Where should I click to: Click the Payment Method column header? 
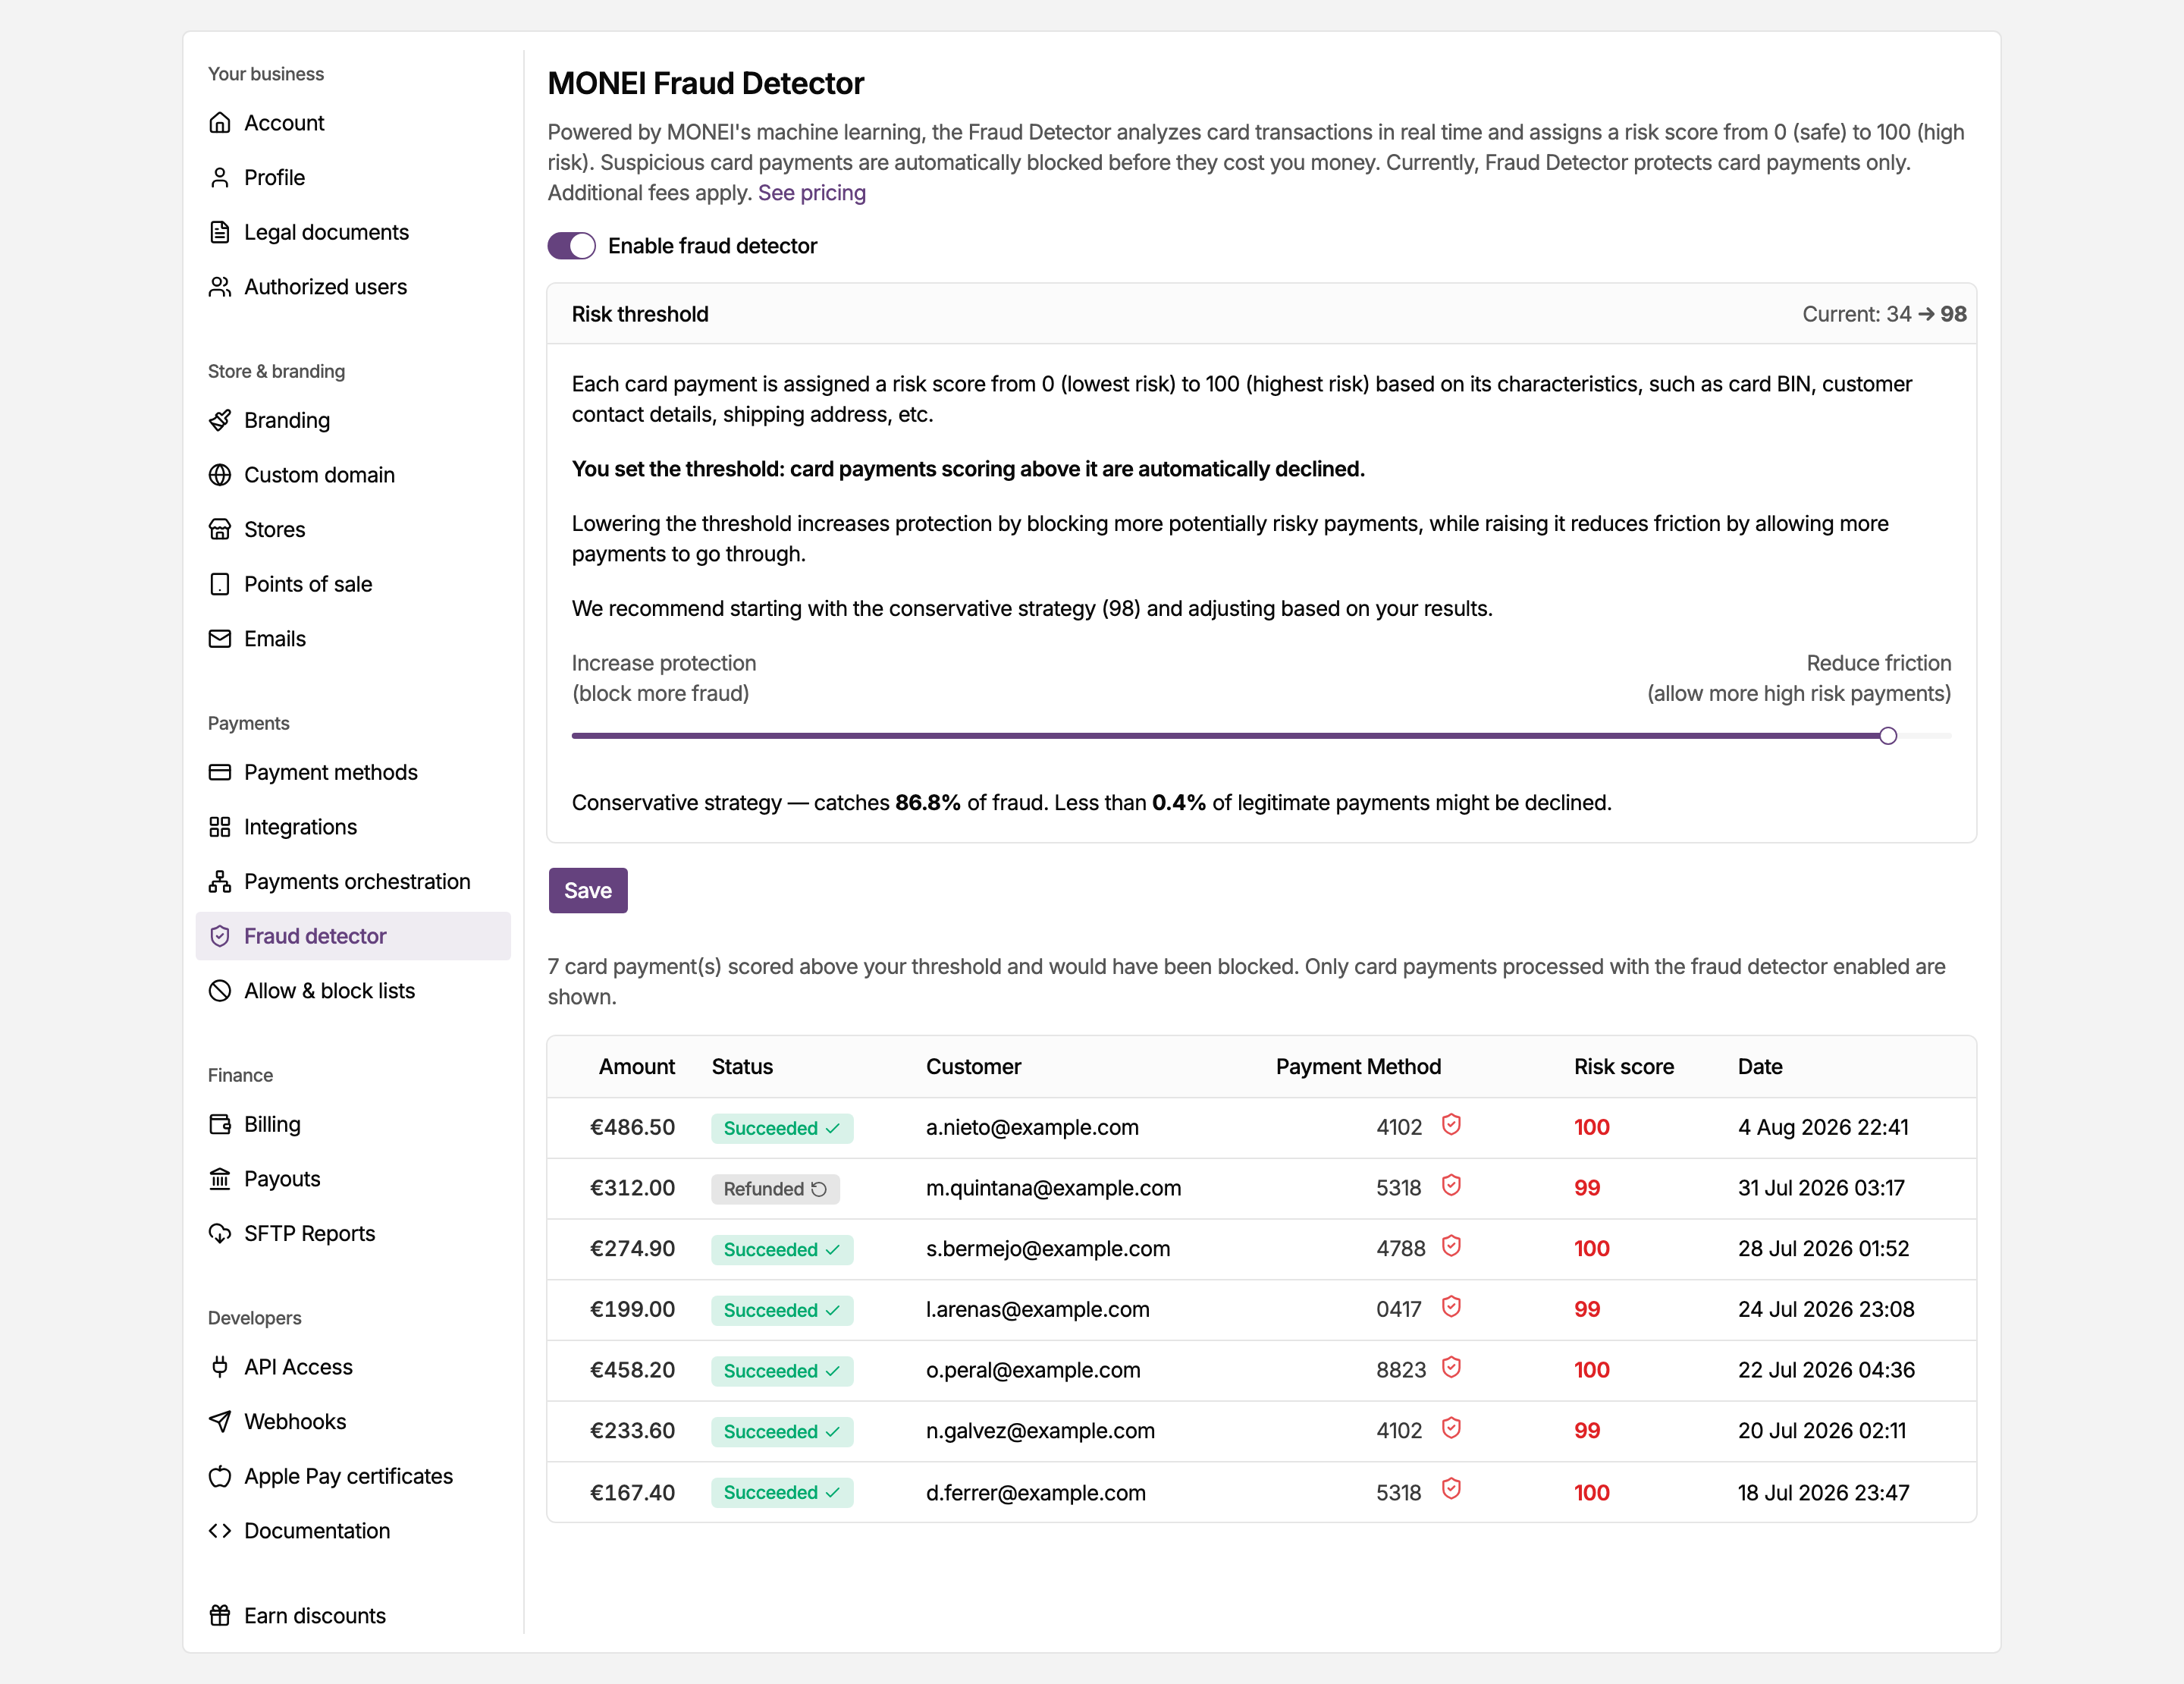click(x=1358, y=1067)
